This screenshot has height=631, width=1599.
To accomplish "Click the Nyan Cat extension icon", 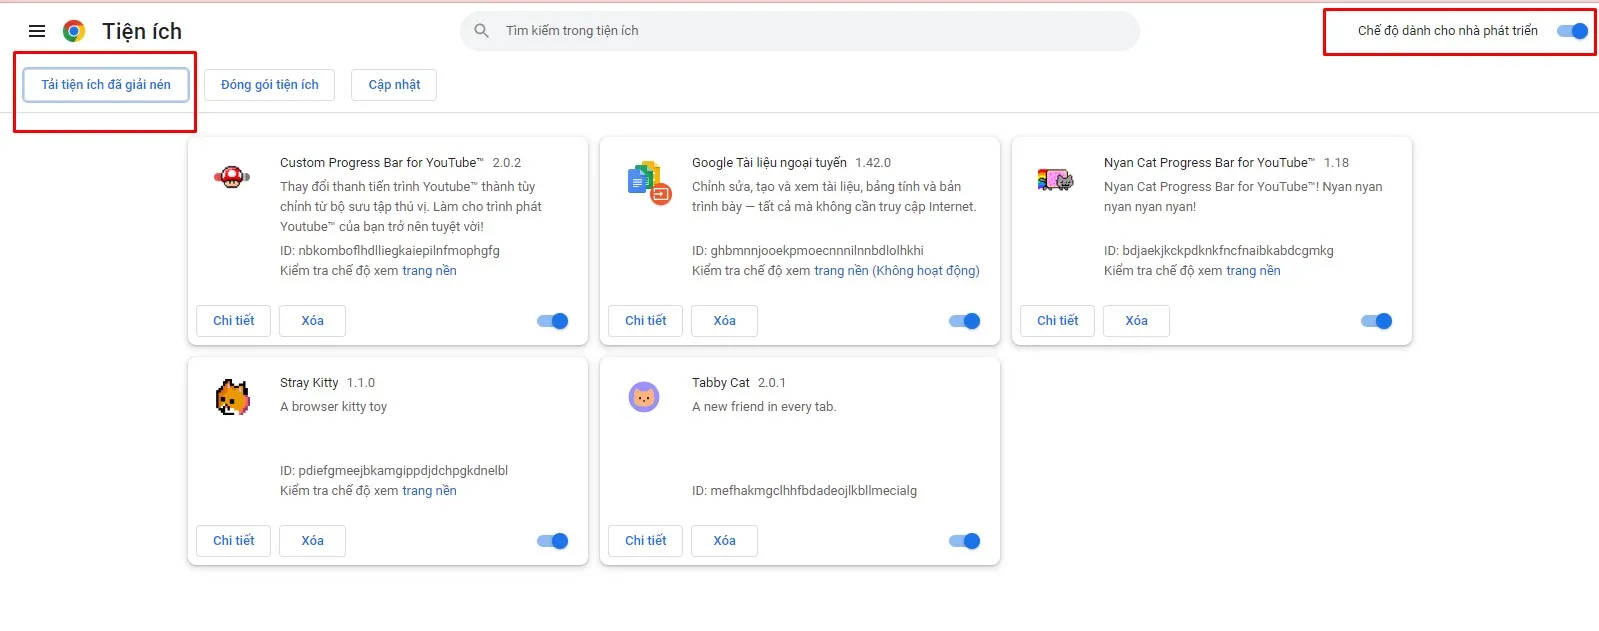I will pos(1055,180).
